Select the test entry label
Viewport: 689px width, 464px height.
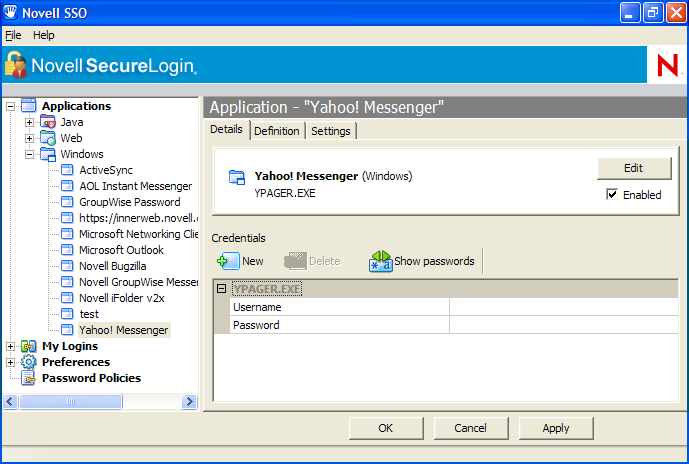point(89,314)
